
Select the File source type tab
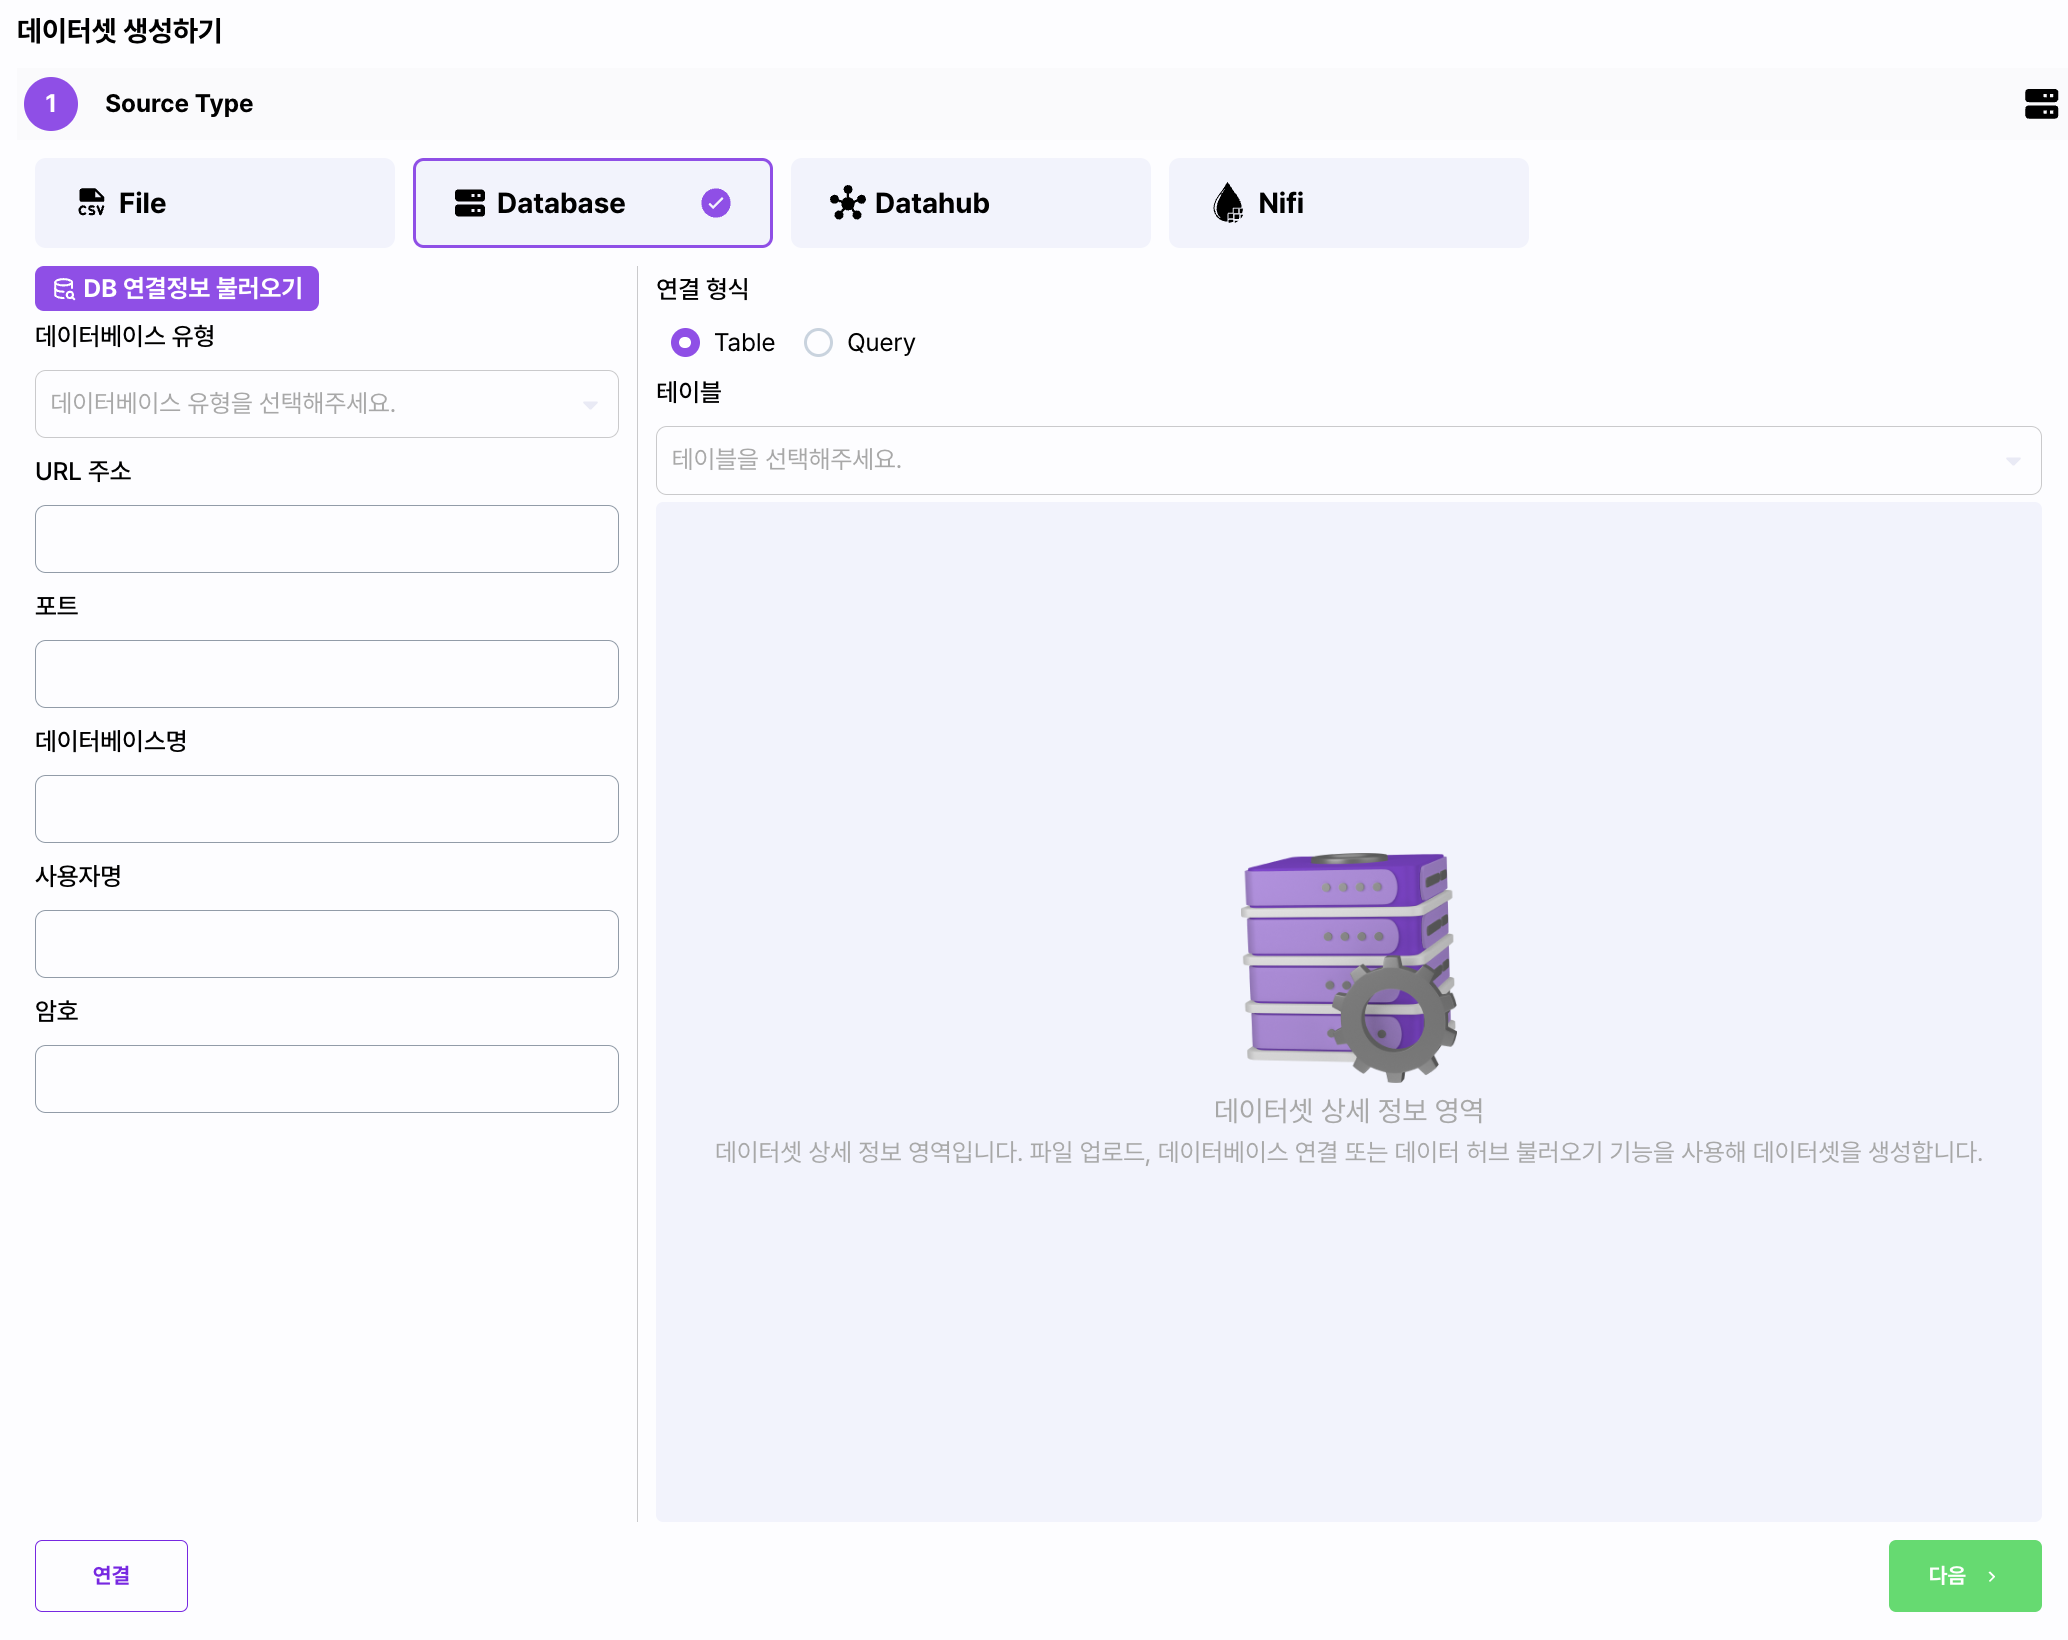215,203
